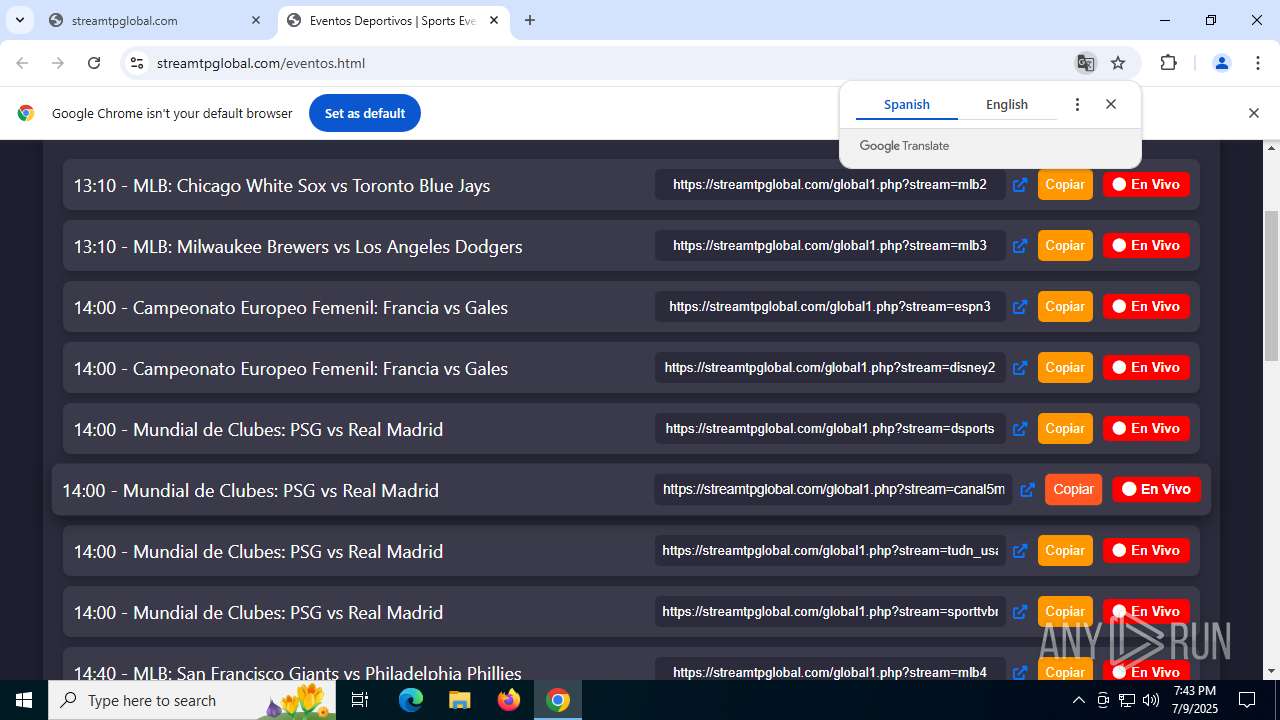This screenshot has width=1280, height=720.
Task: Open external link icon for mlb3 stream
Action: (1020, 246)
